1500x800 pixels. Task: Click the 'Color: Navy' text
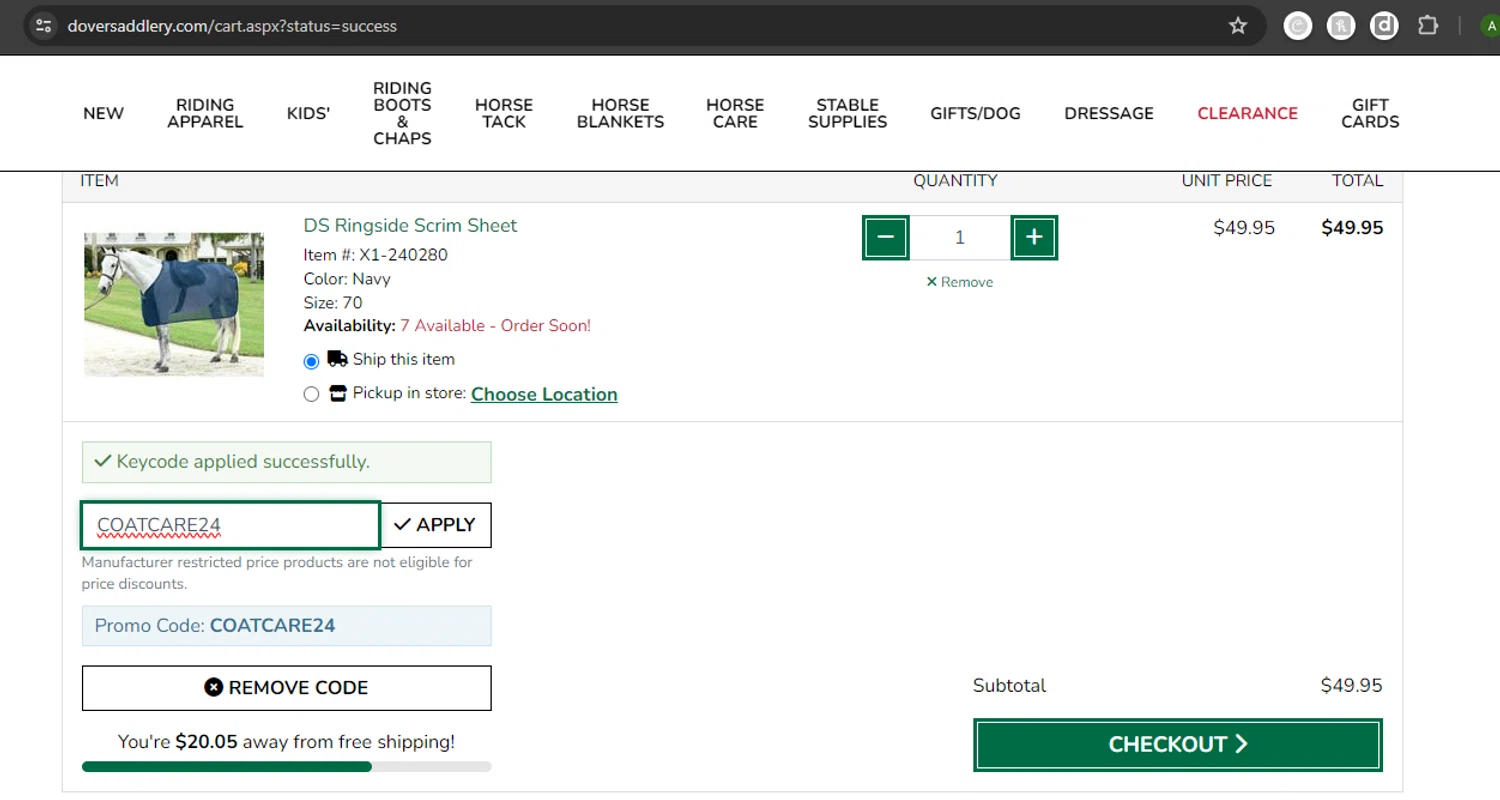click(347, 279)
